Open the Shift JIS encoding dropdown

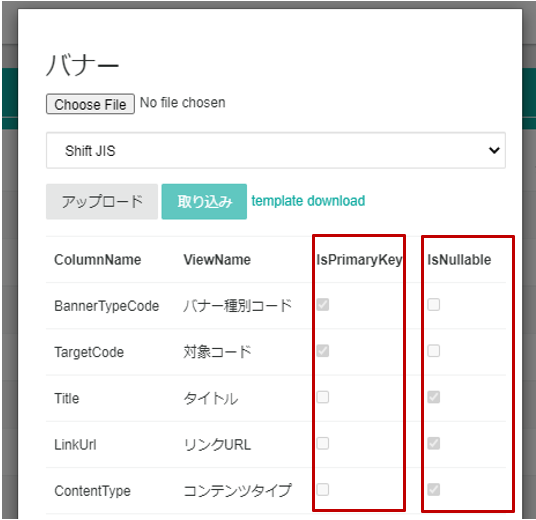coord(276,150)
